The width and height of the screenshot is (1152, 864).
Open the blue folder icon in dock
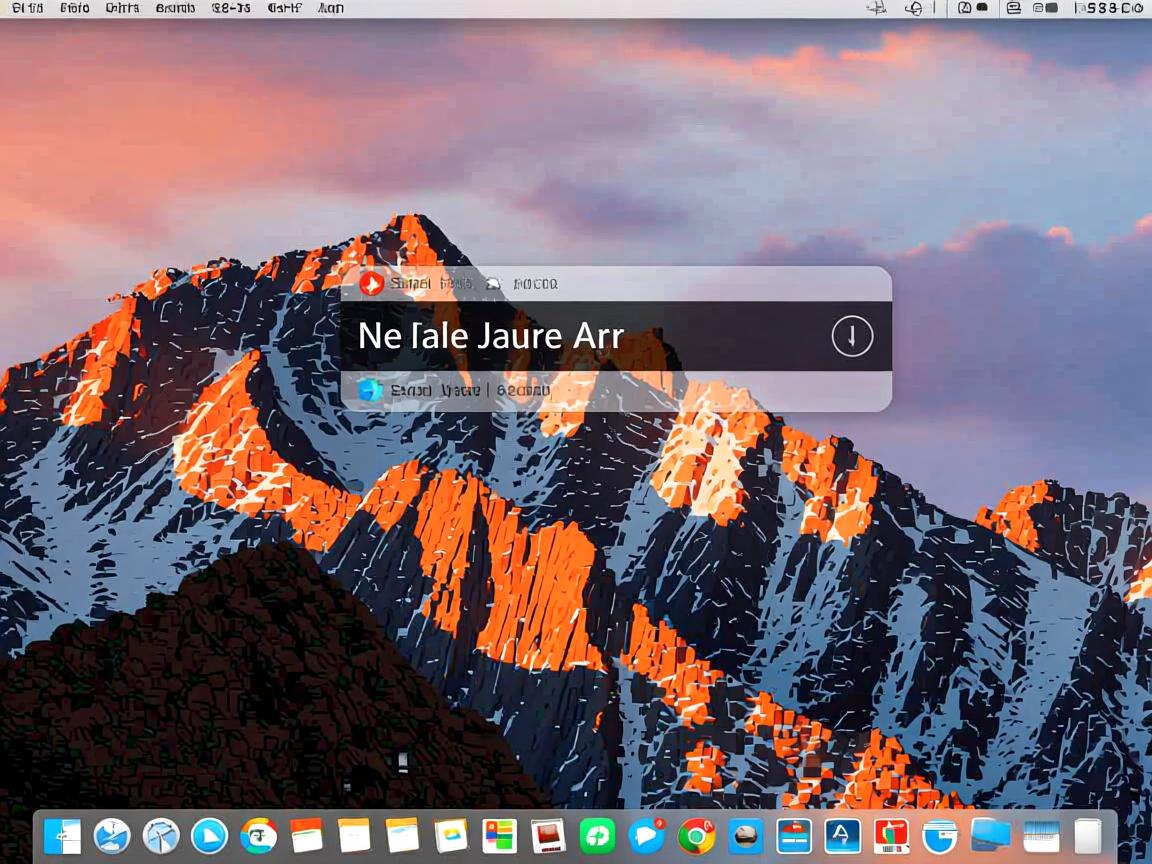(990, 836)
